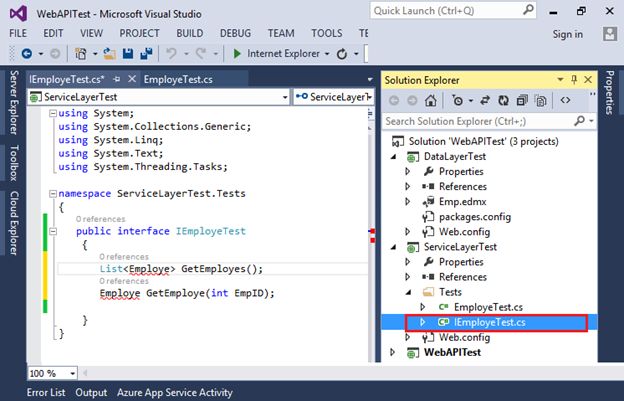Click the Solution Explorer search magnifier icon
Viewport: 624px width, 401px height.
[x=580, y=121]
